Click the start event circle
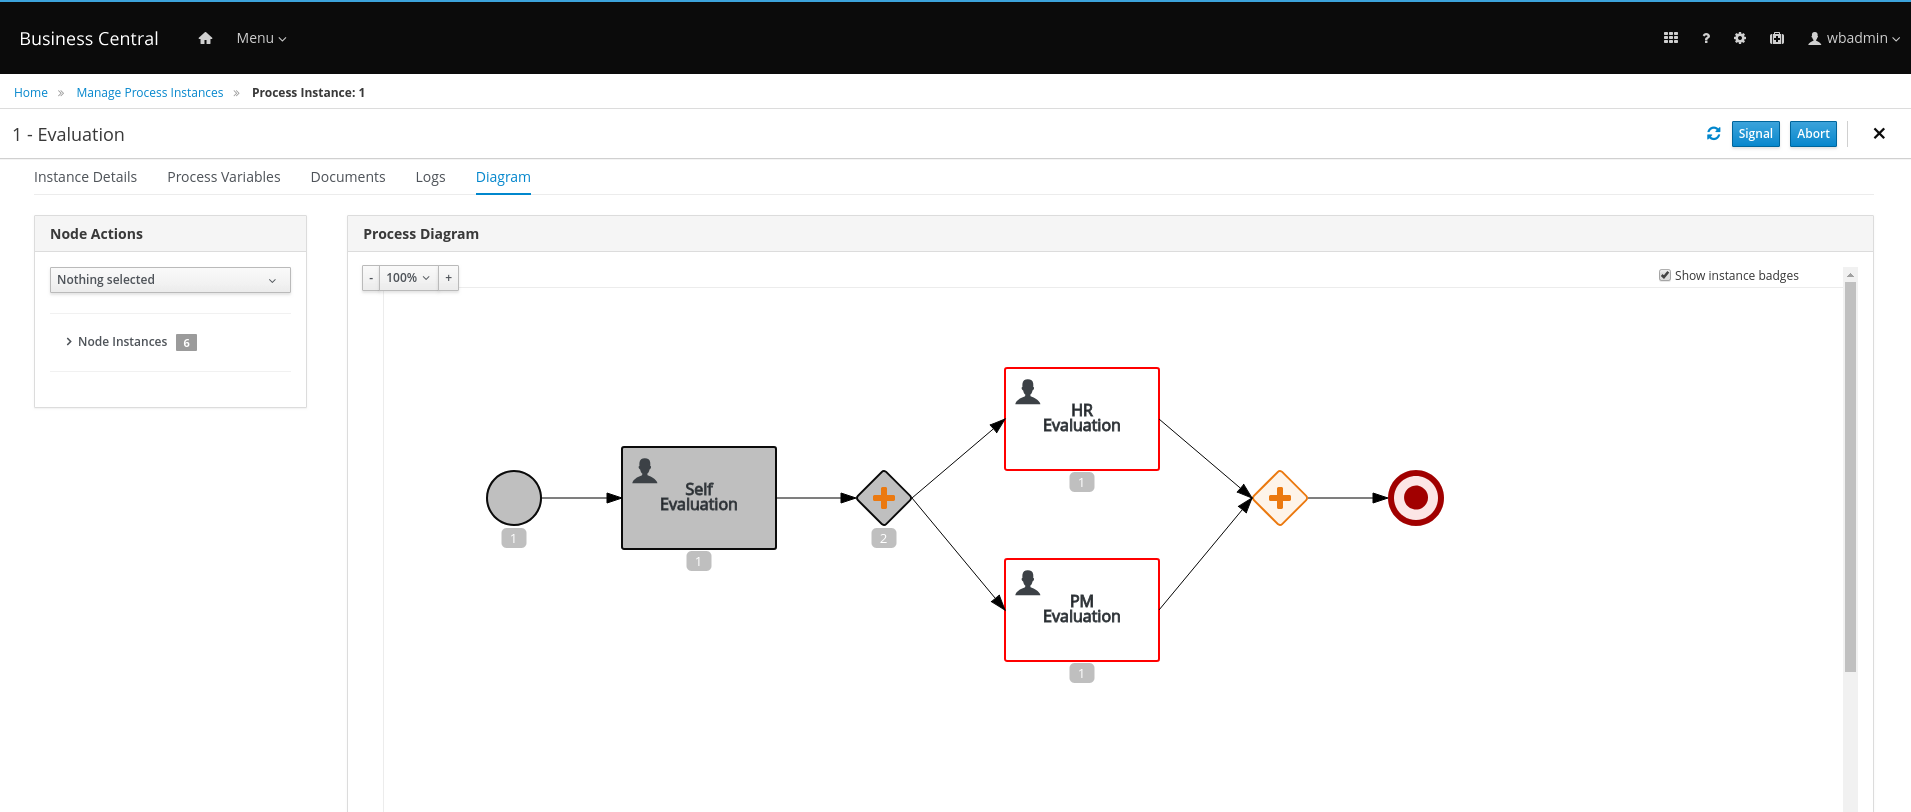 514,498
